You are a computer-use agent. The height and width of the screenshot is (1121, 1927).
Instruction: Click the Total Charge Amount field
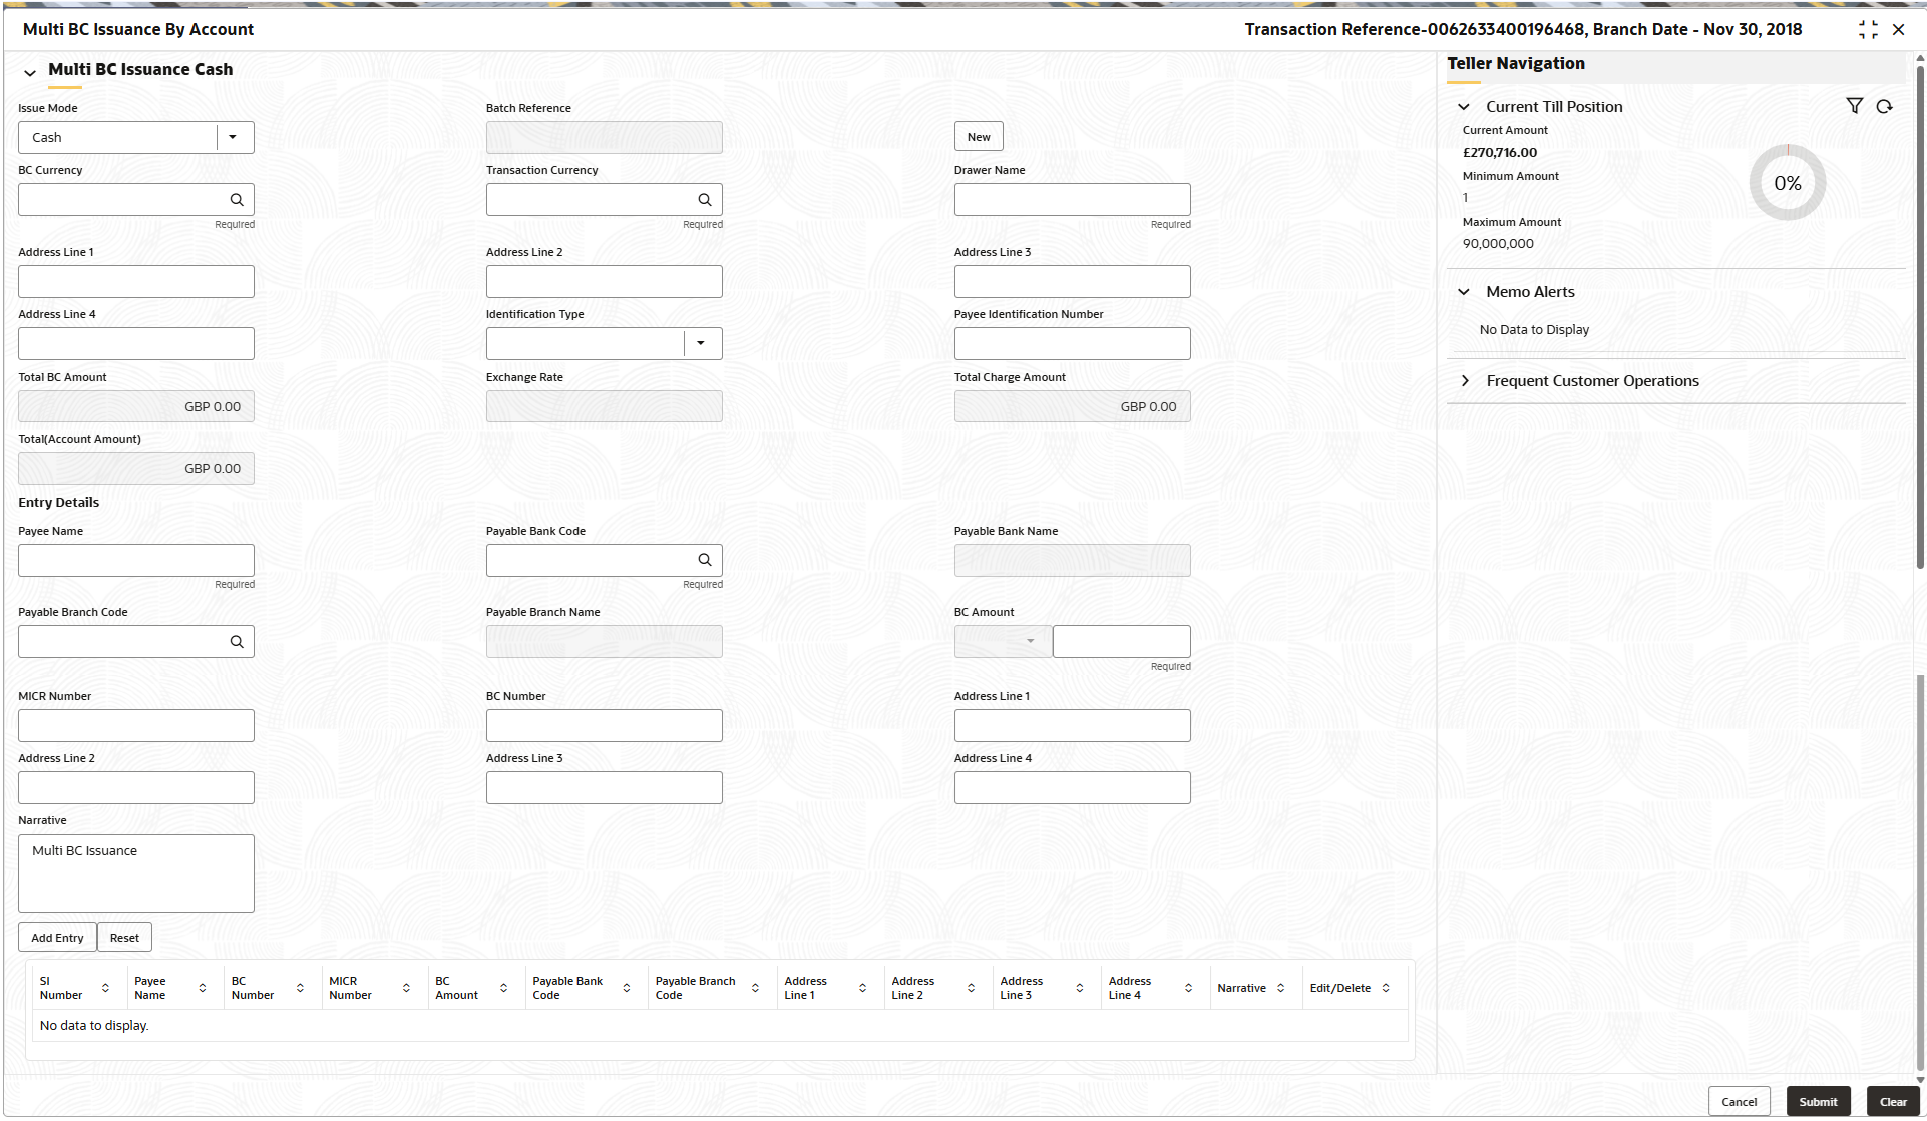click(1072, 406)
